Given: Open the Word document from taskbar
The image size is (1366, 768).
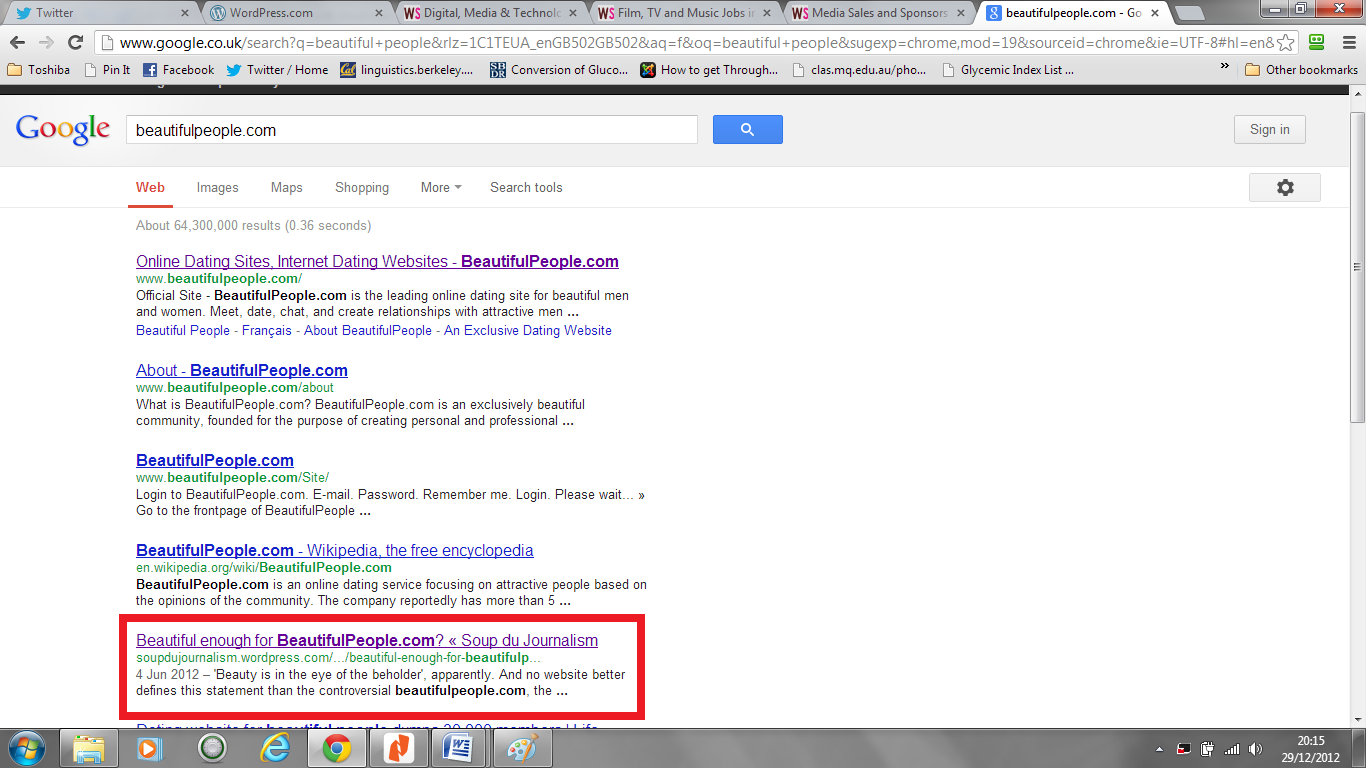Looking at the screenshot, I should point(460,748).
